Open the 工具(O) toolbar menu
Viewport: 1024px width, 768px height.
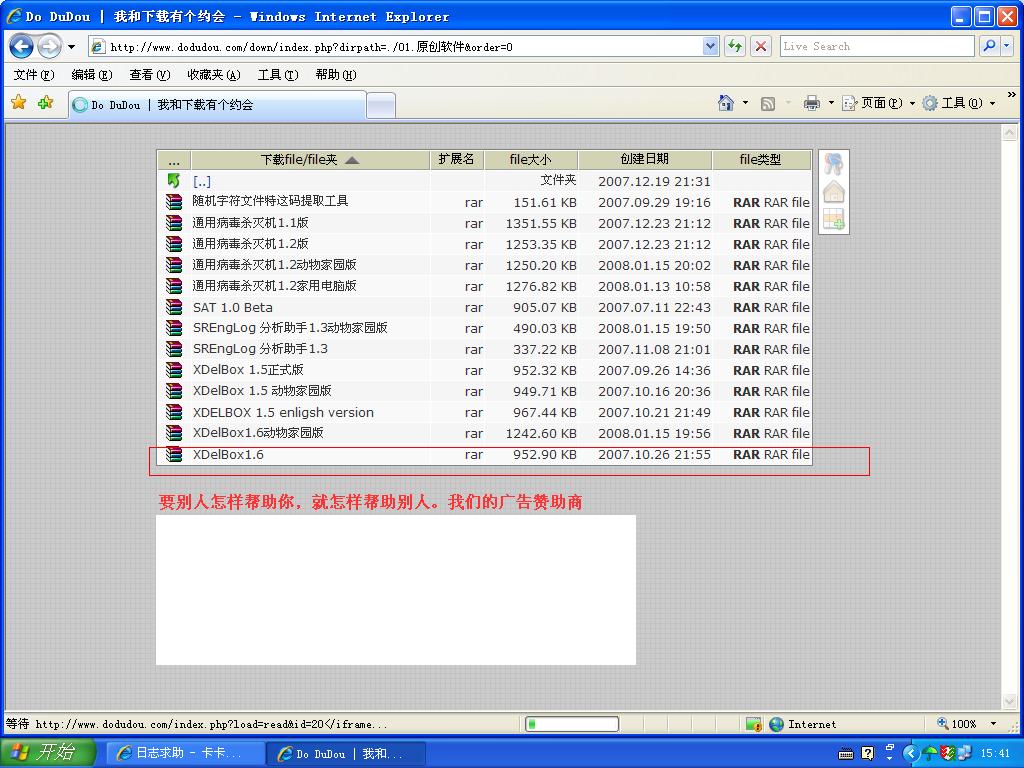point(959,103)
